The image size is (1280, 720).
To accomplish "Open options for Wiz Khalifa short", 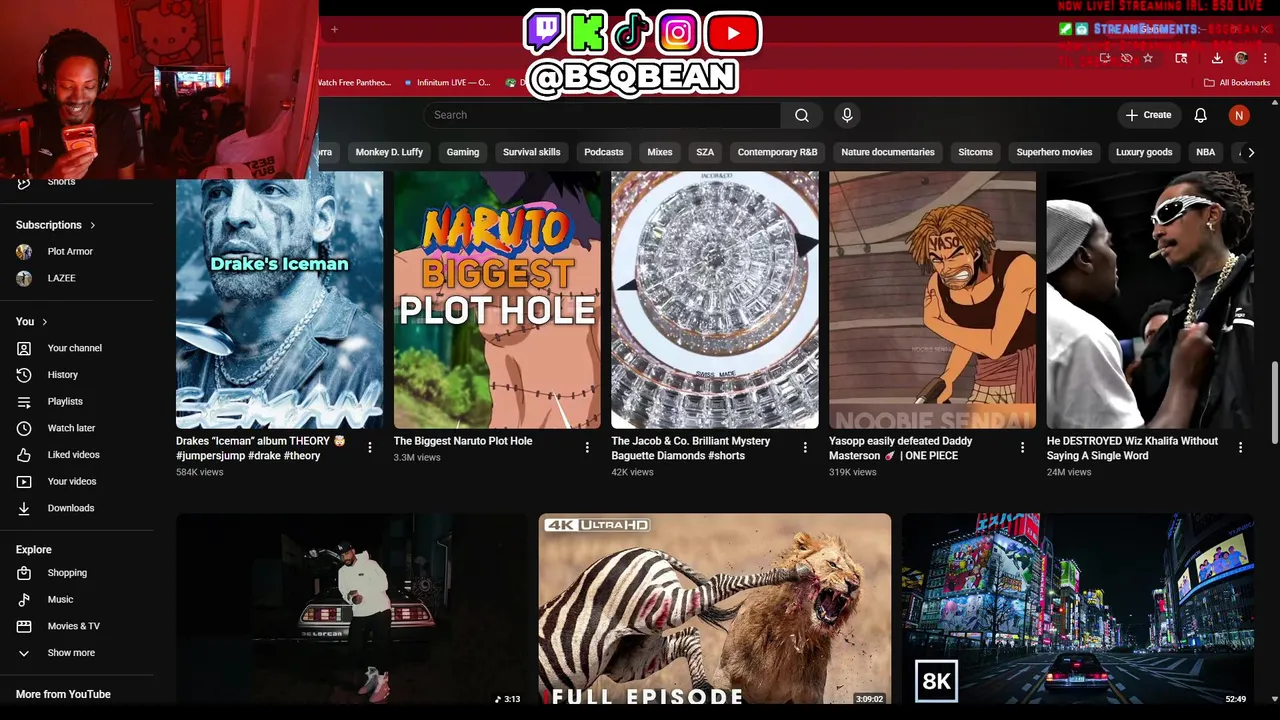I will click(1240, 448).
